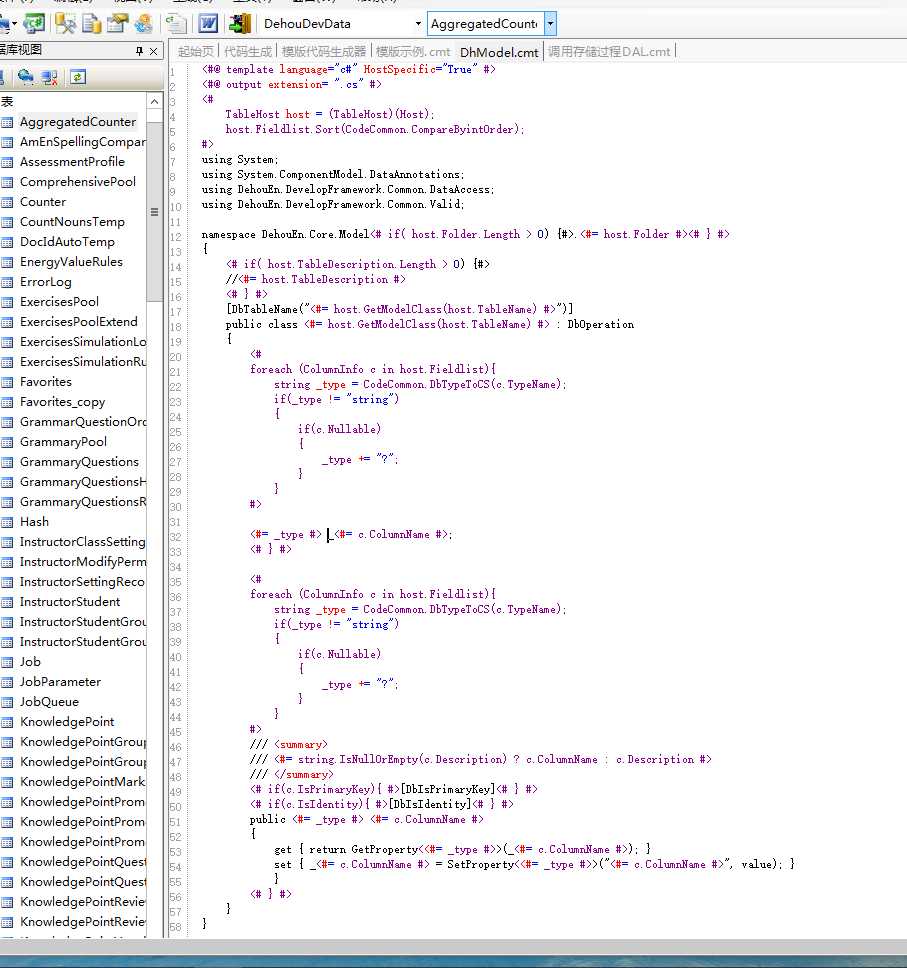Image resolution: width=907 pixels, height=968 pixels.
Task: Select the KnowledgePoint table
Action: [x=67, y=722]
